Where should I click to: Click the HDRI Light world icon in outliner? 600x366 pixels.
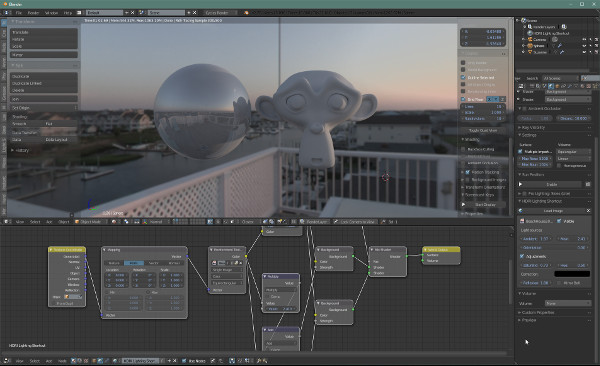point(530,33)
